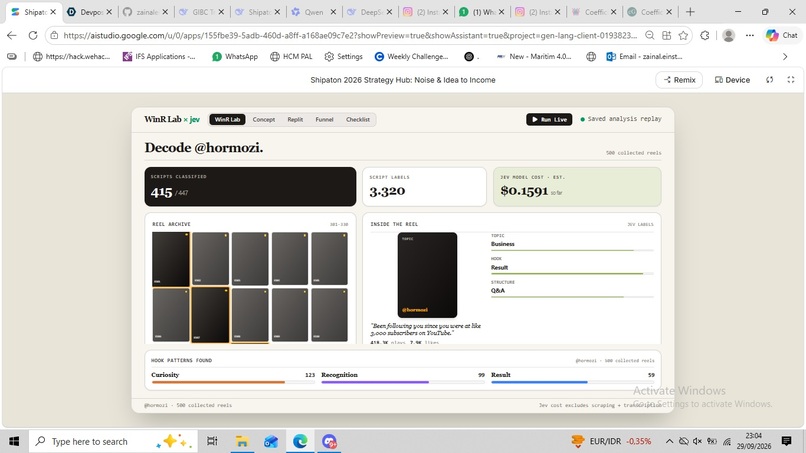806x453 pixels.
Task: Open the EUR/IDR taskbar widget
Action: pyautogui.click(x=611, y=441)
